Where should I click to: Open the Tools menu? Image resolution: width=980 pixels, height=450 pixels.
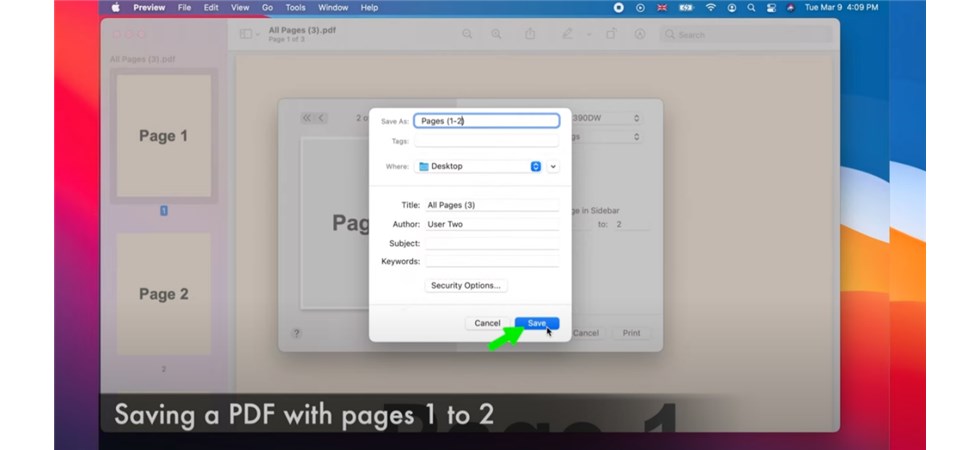tap(295, 7)
